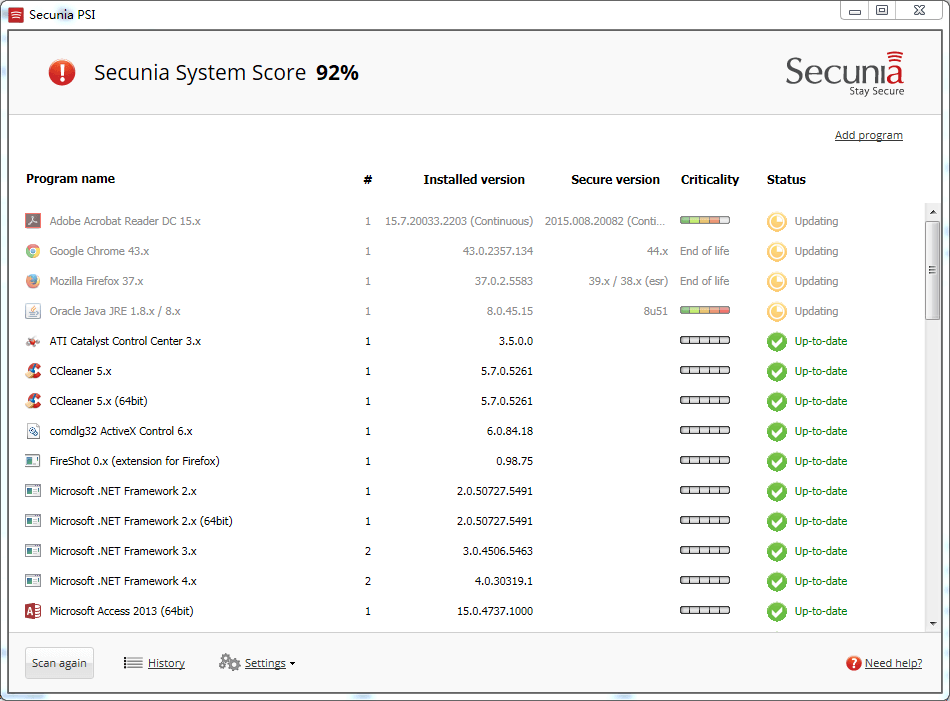Click the Secunia PSI title bar icon
The image size is (950, 701).
(16, 15)
